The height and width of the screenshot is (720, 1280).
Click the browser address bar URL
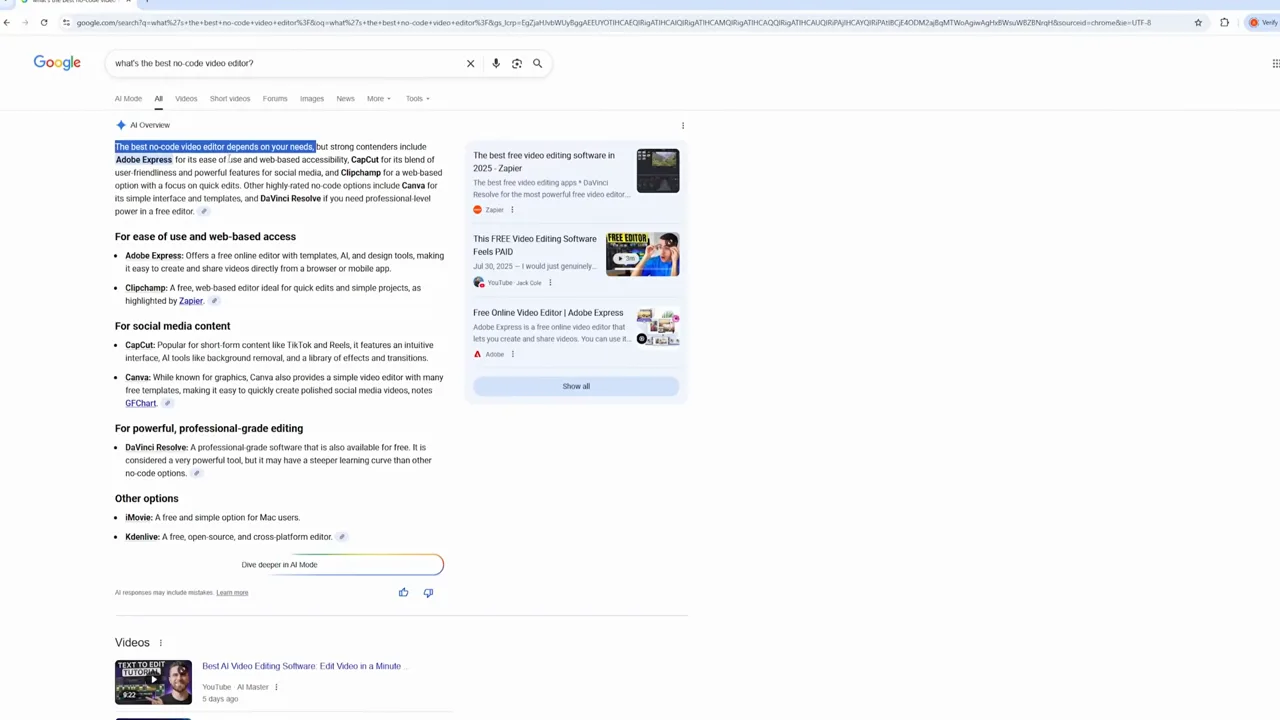point(613,22)
